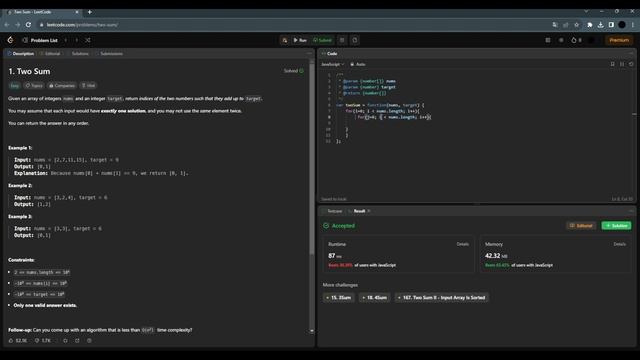
Task: Open the JavaScript language dropdown
Action: click(x=332, y=64)
